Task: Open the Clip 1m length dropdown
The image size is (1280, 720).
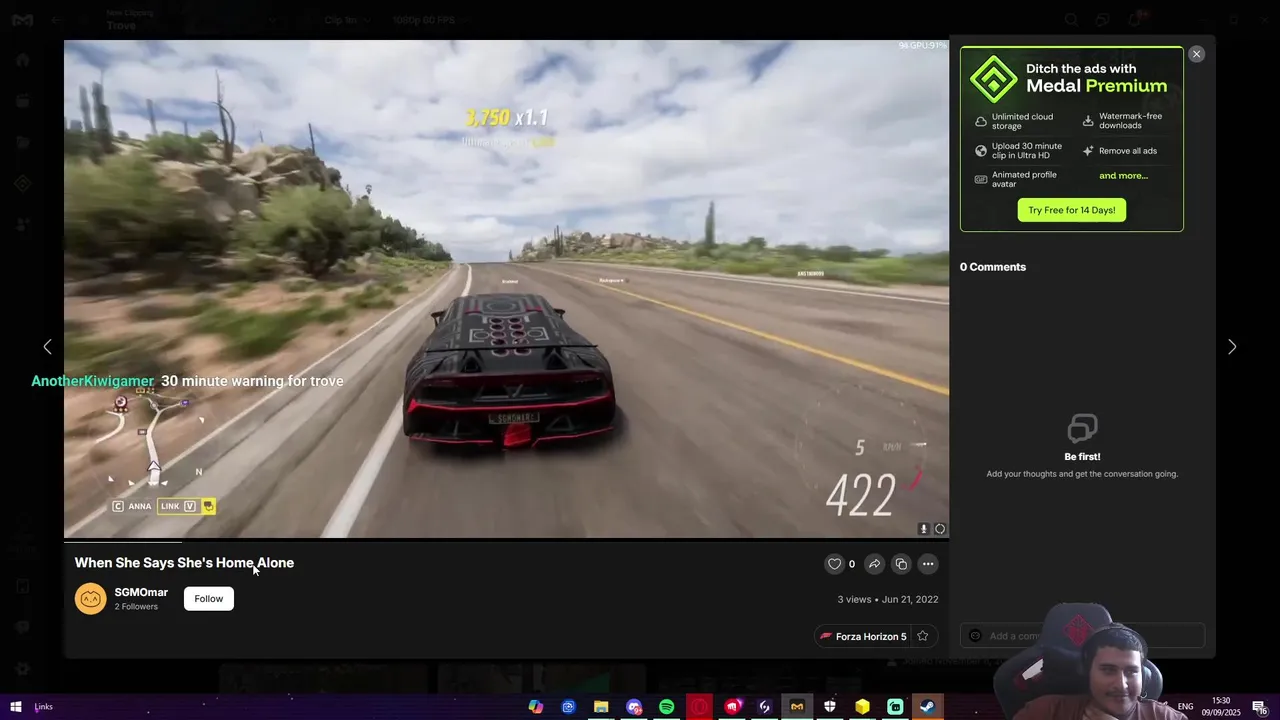Action: point(347,20)
